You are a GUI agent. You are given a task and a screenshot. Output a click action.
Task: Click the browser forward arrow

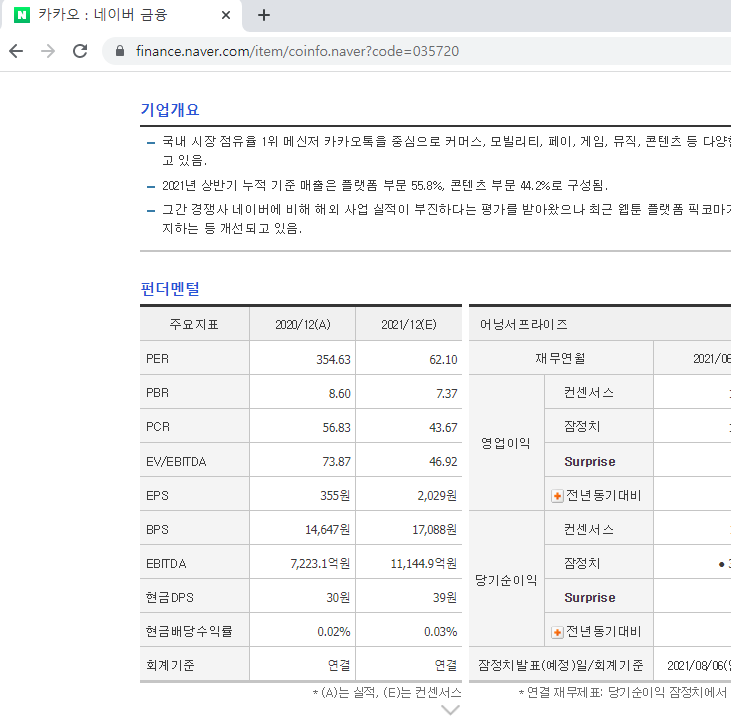pos(48,51)
